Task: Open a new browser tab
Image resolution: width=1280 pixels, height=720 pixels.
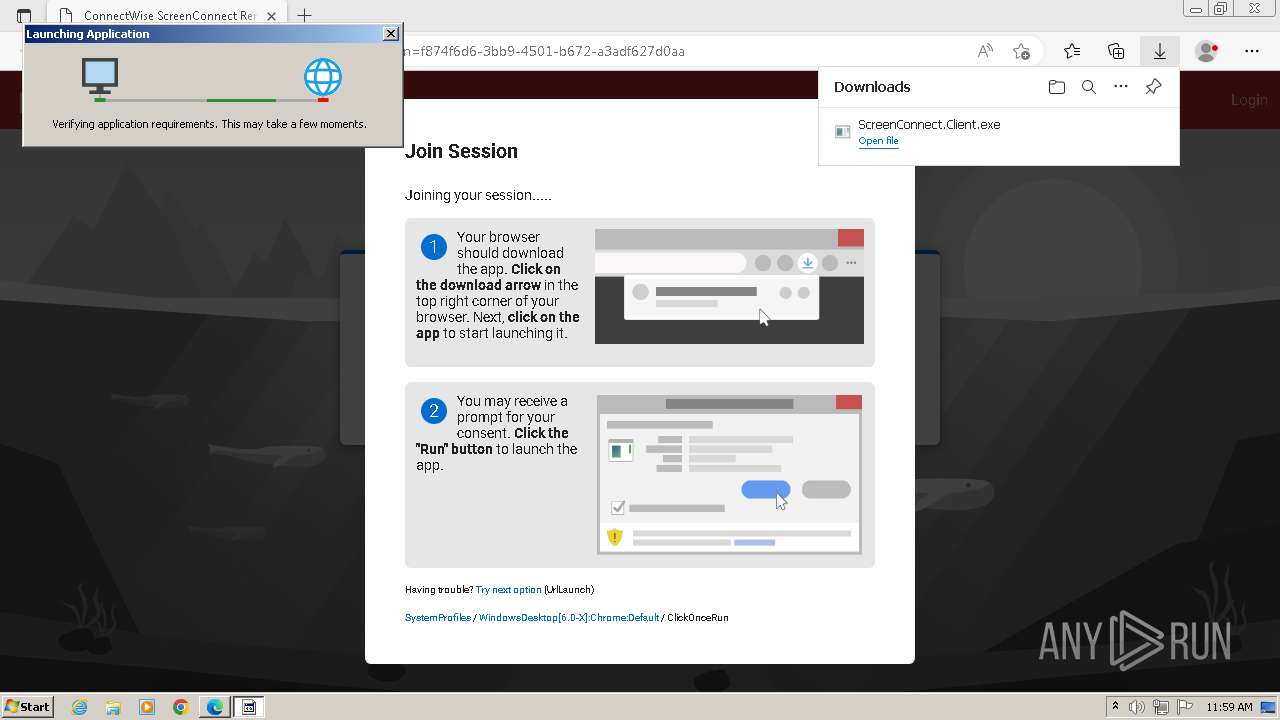Action: (x=305, y=16)
